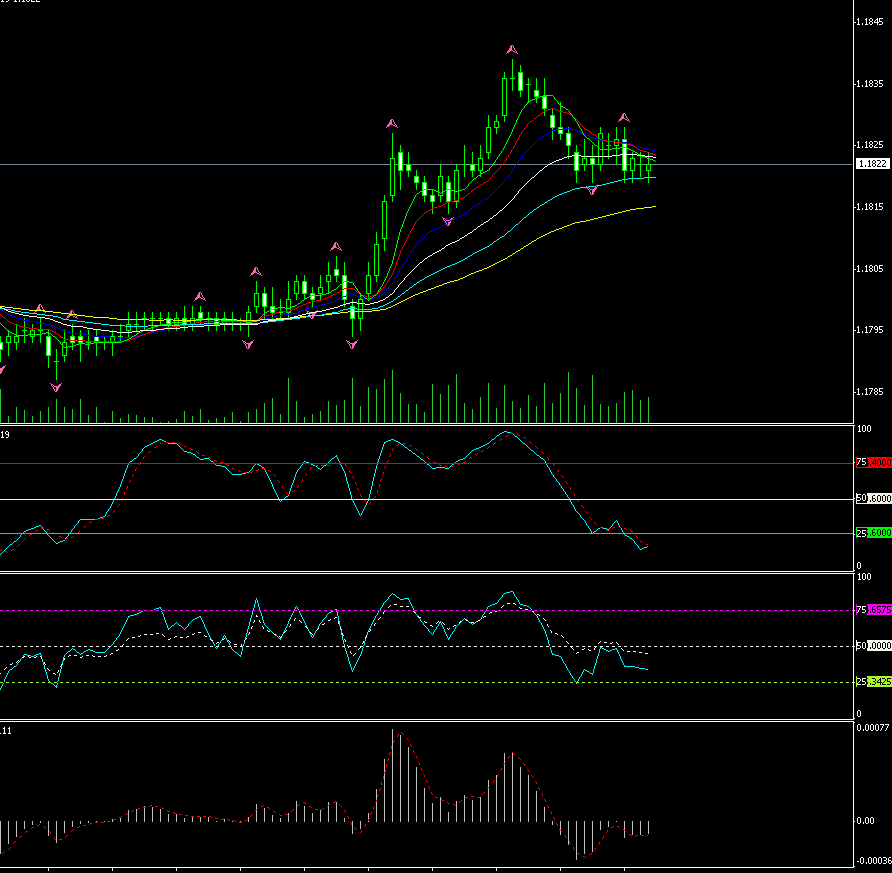Image resolution: width=892 pixels, height=873 pixels.
Task: Click the 1.1835 price axis label
Action: point(871,84)
